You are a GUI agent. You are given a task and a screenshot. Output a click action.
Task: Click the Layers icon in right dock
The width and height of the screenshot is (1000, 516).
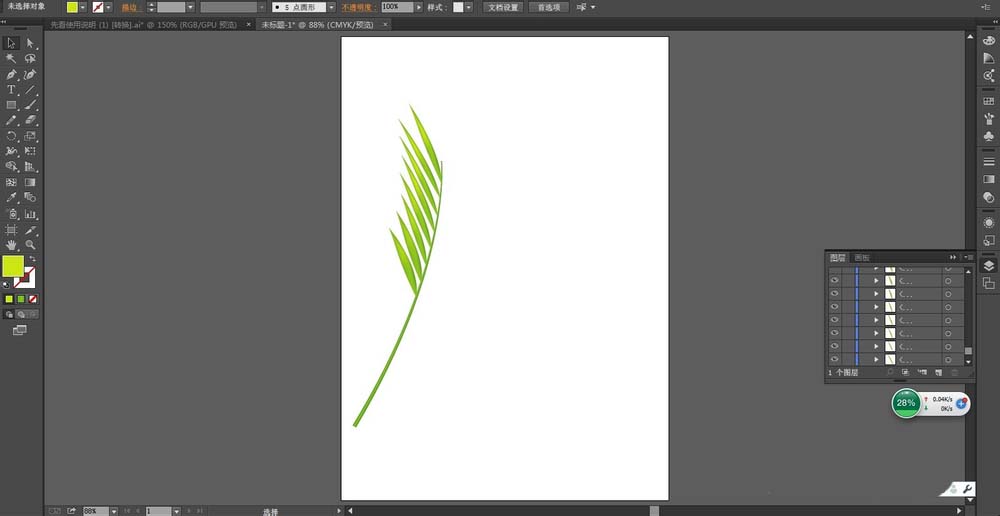989,265
